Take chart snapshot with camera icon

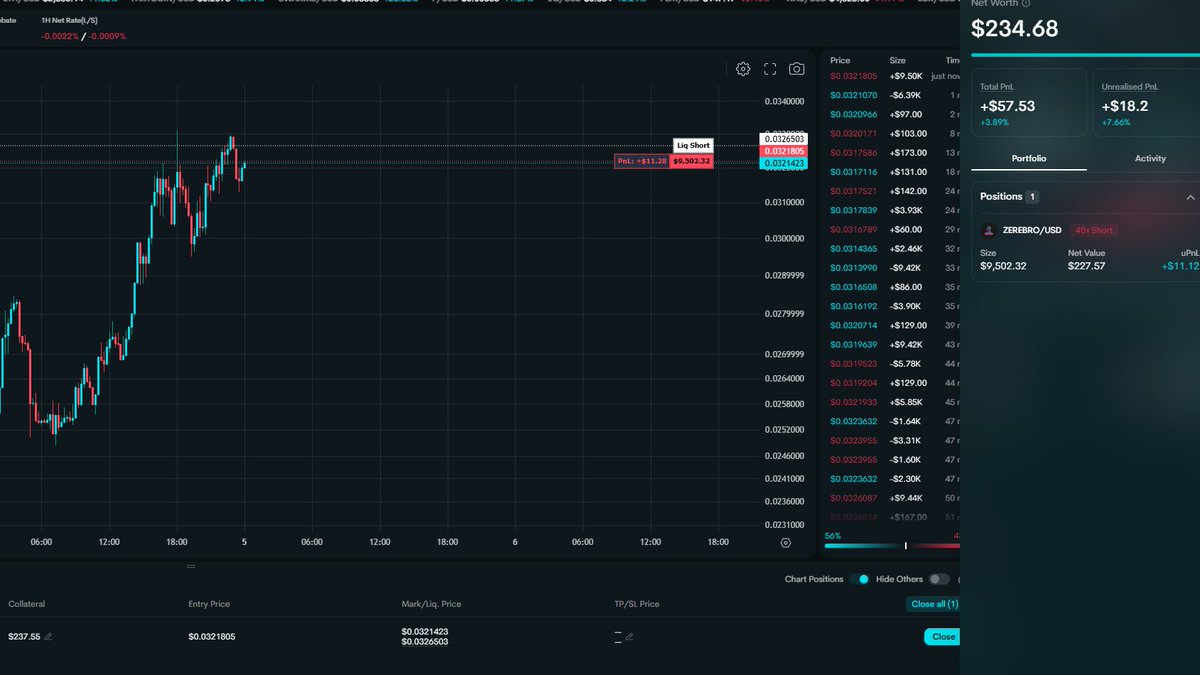[x=796, y=69]
